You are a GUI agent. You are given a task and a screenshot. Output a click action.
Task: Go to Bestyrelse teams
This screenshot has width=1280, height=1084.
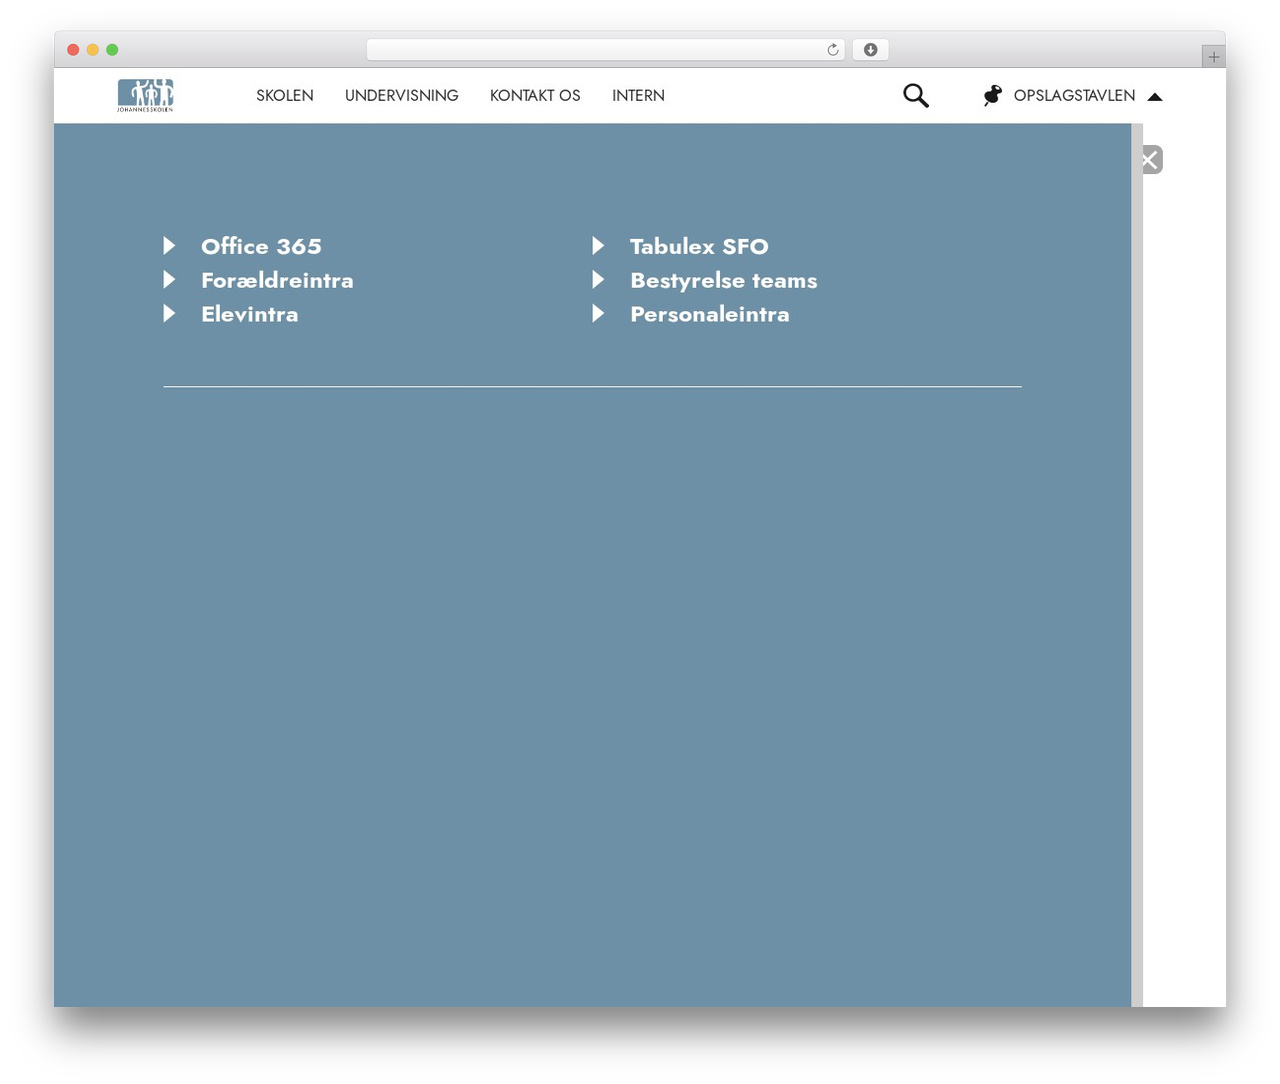coord(724,280)
